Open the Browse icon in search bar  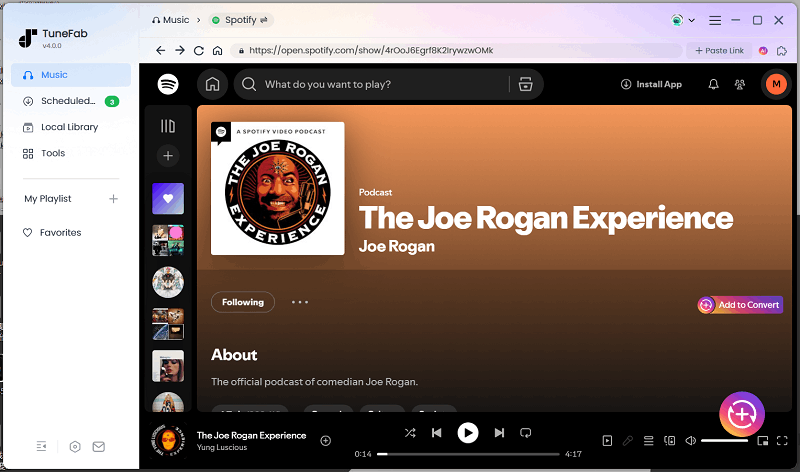(525, 85)
